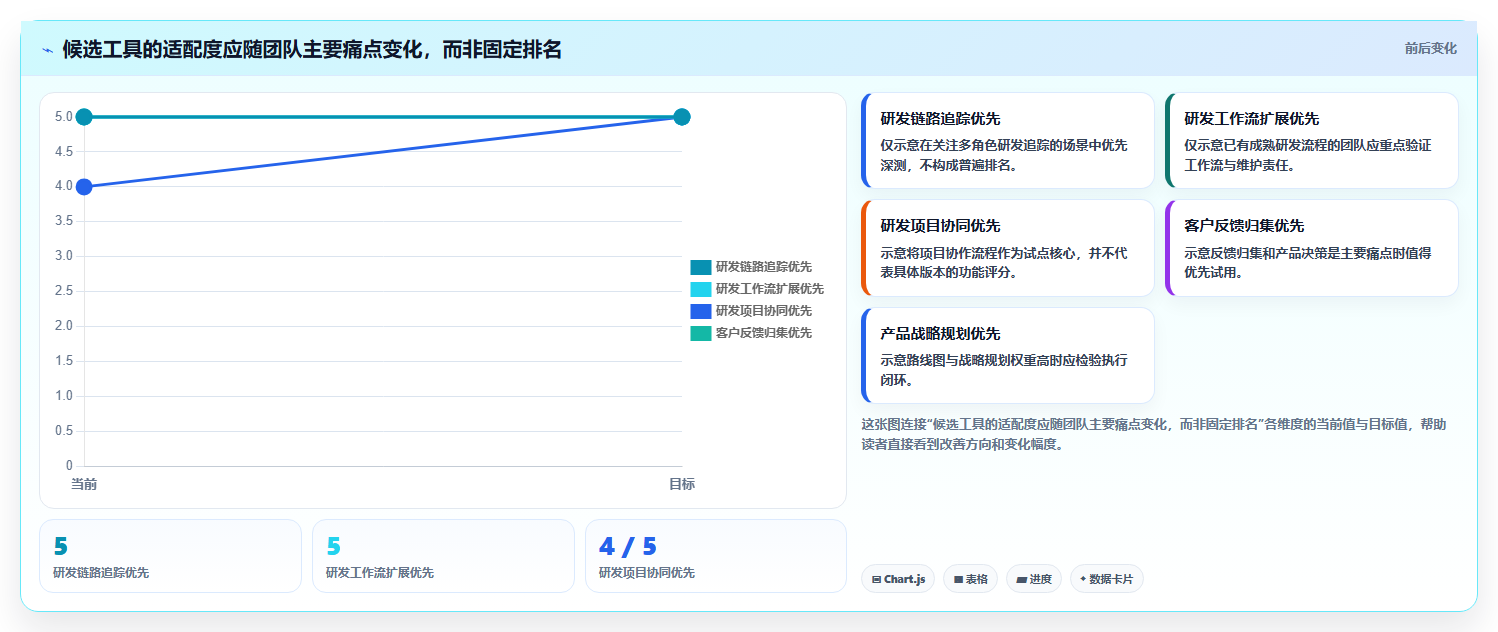Click the 表格 chip icon

pos(958,579)
